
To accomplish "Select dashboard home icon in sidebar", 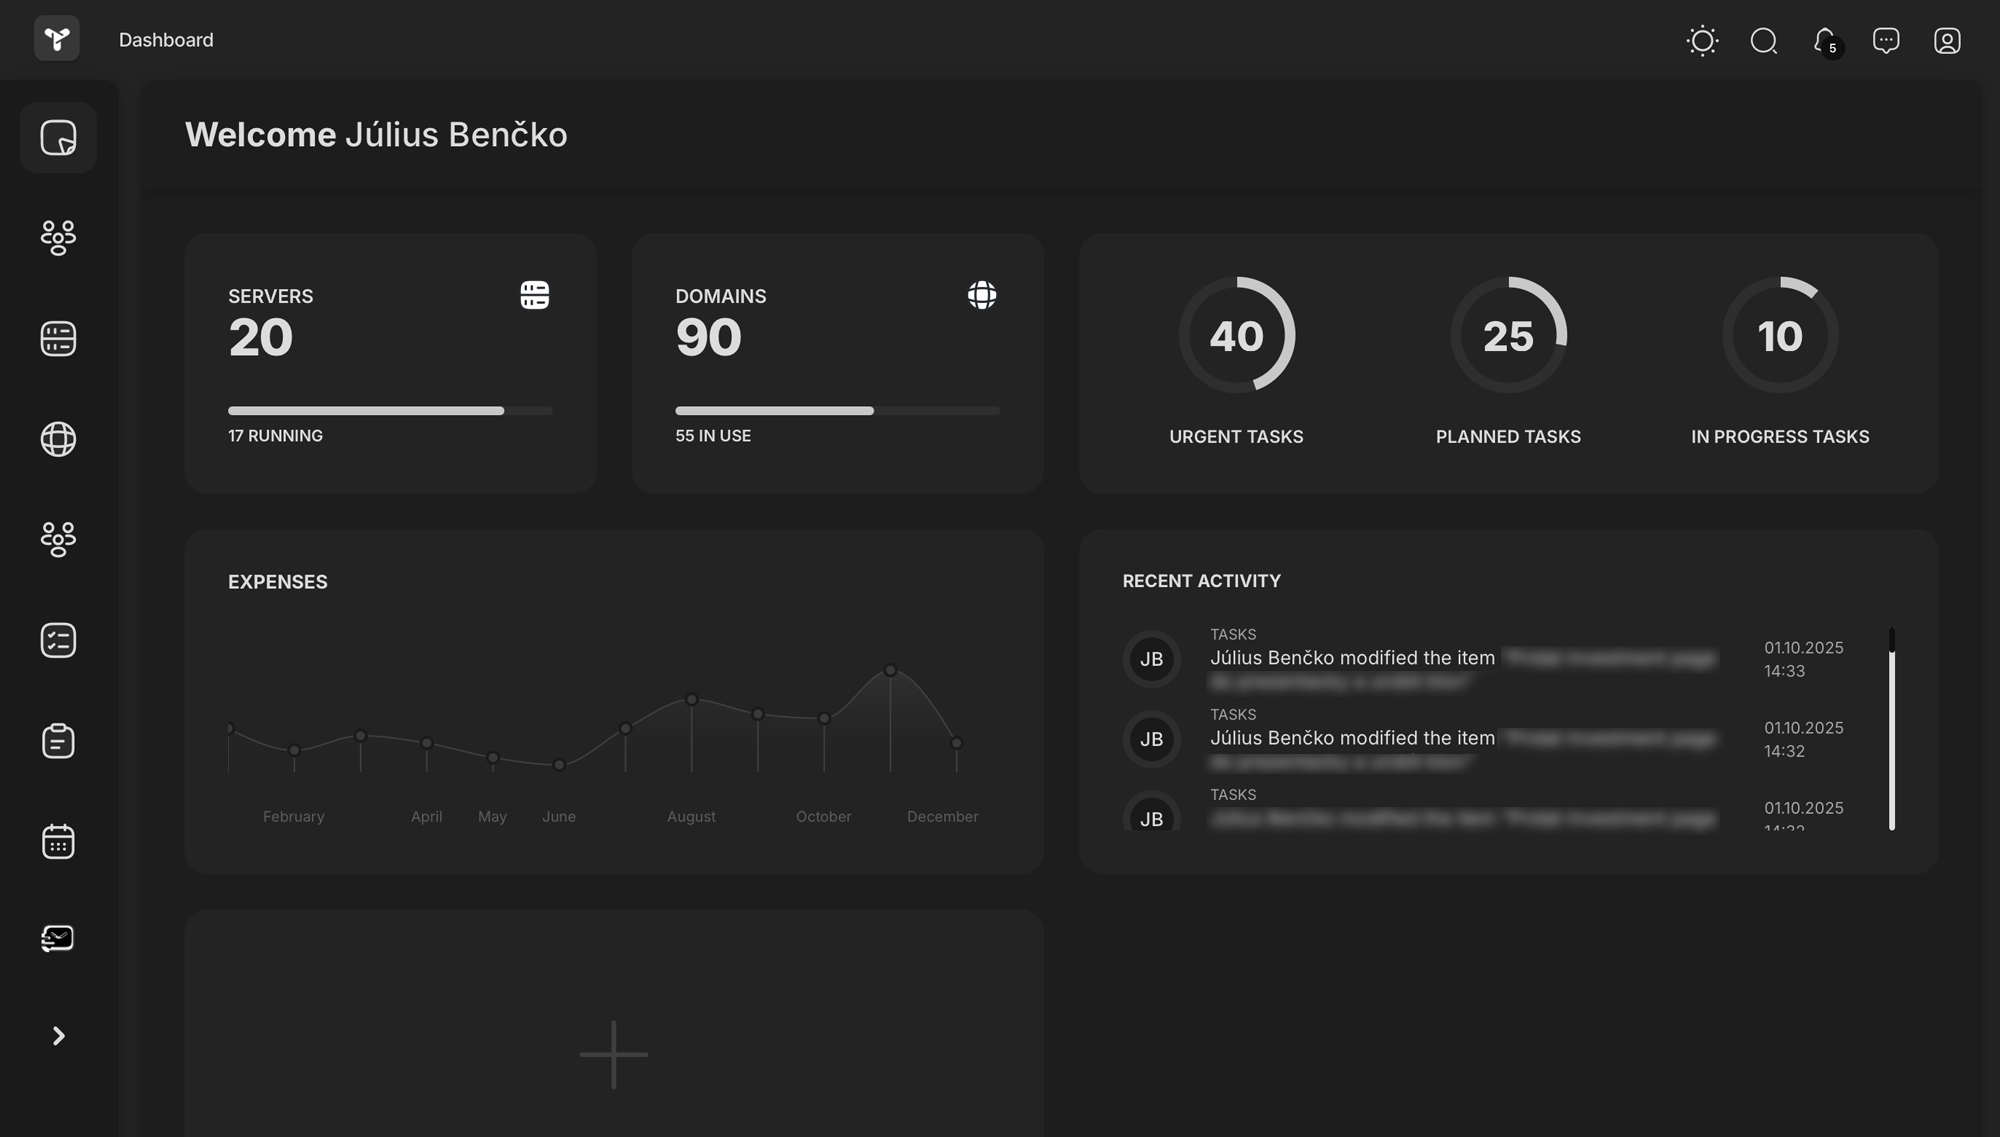I will click(x=58, y=138).
